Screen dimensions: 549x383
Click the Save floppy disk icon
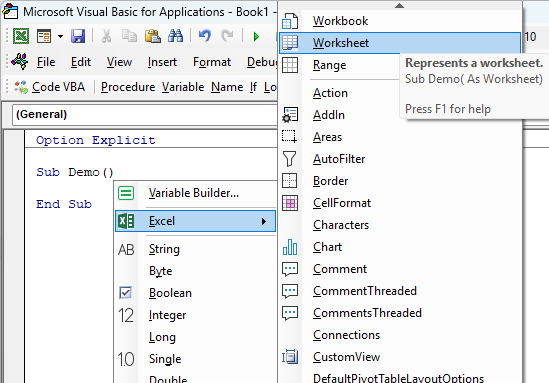coord(78,36)
